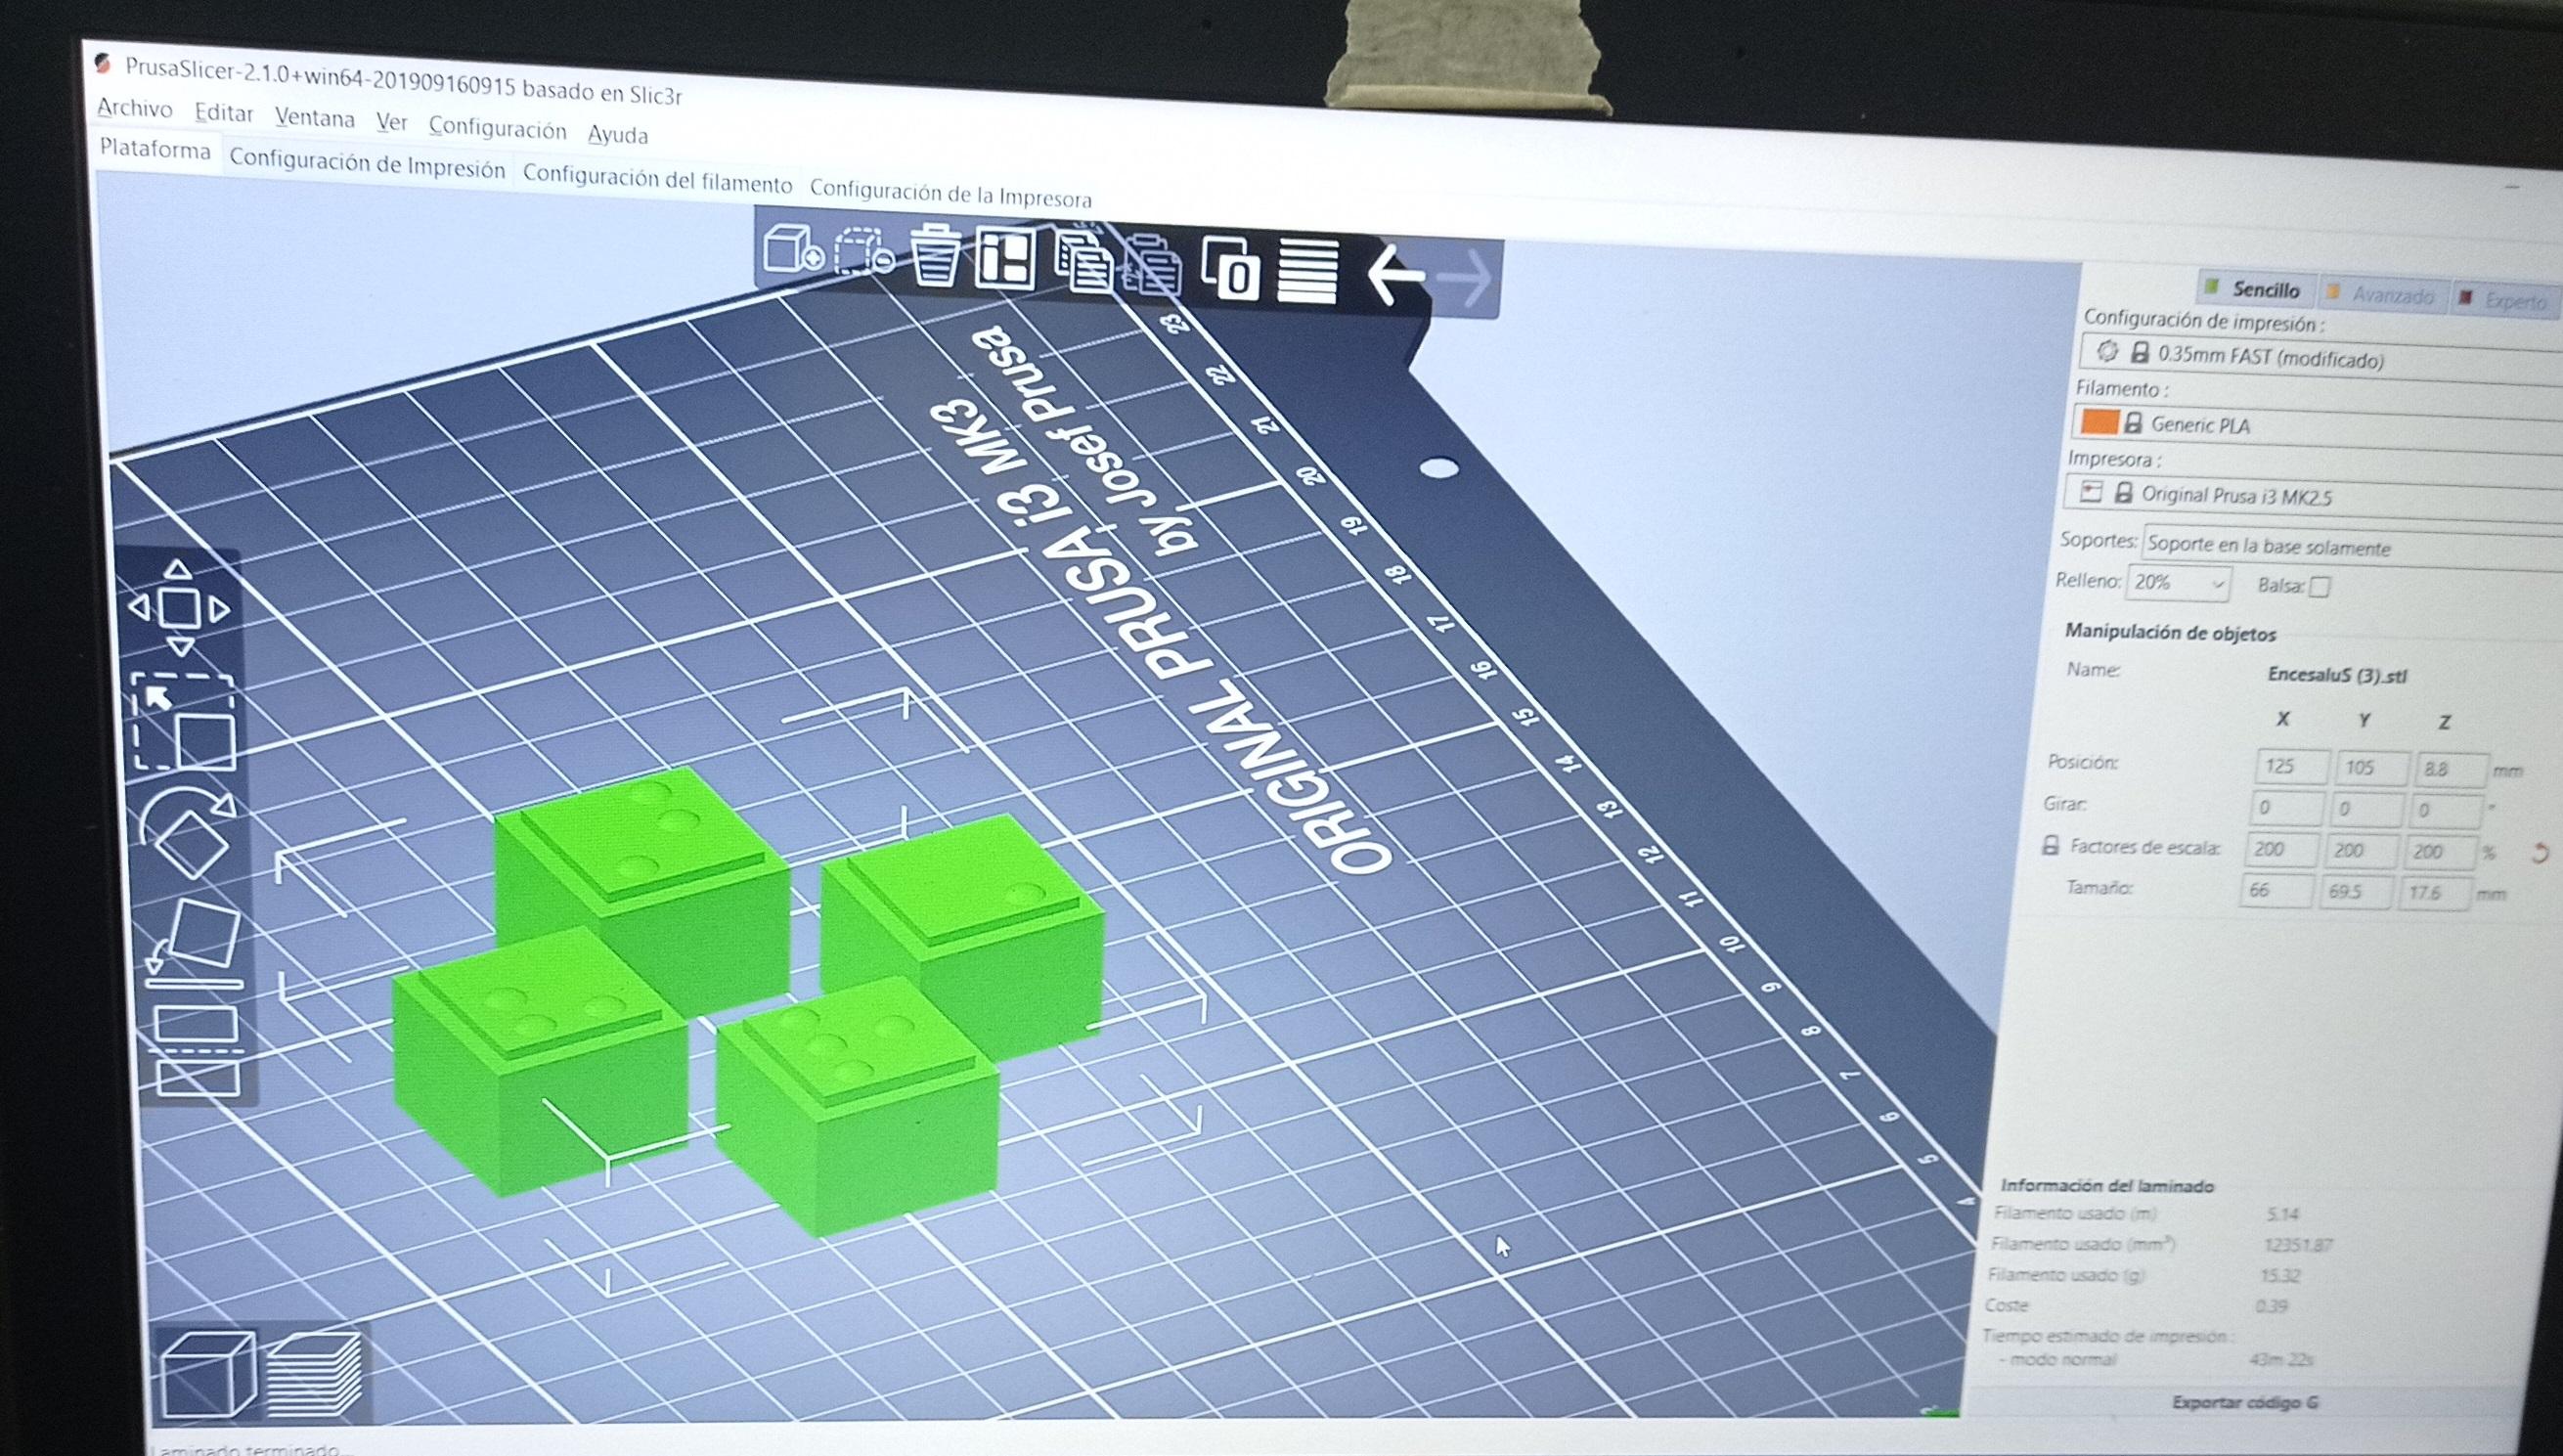Click the overlapping squares icon with zero
Viewport: 2563px width, 1456px height.
1232,269
